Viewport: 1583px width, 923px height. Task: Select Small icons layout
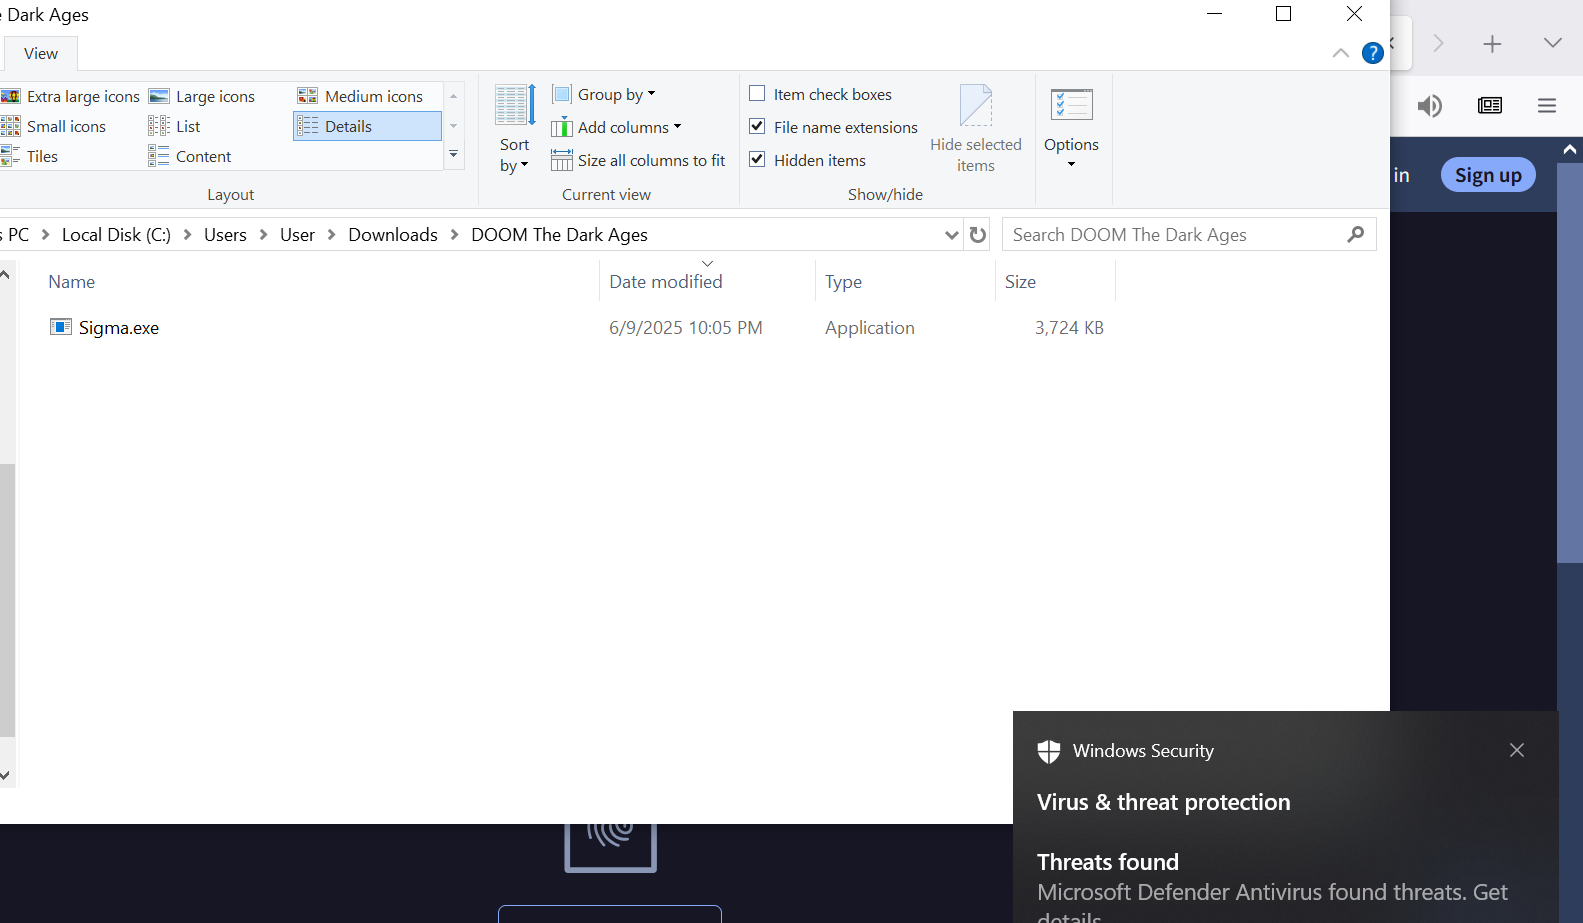click(x=54, y=126)
